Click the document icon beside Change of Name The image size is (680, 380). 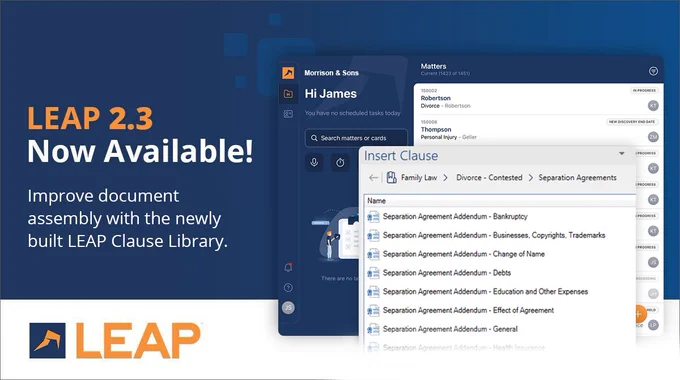[x=373, y=254]
